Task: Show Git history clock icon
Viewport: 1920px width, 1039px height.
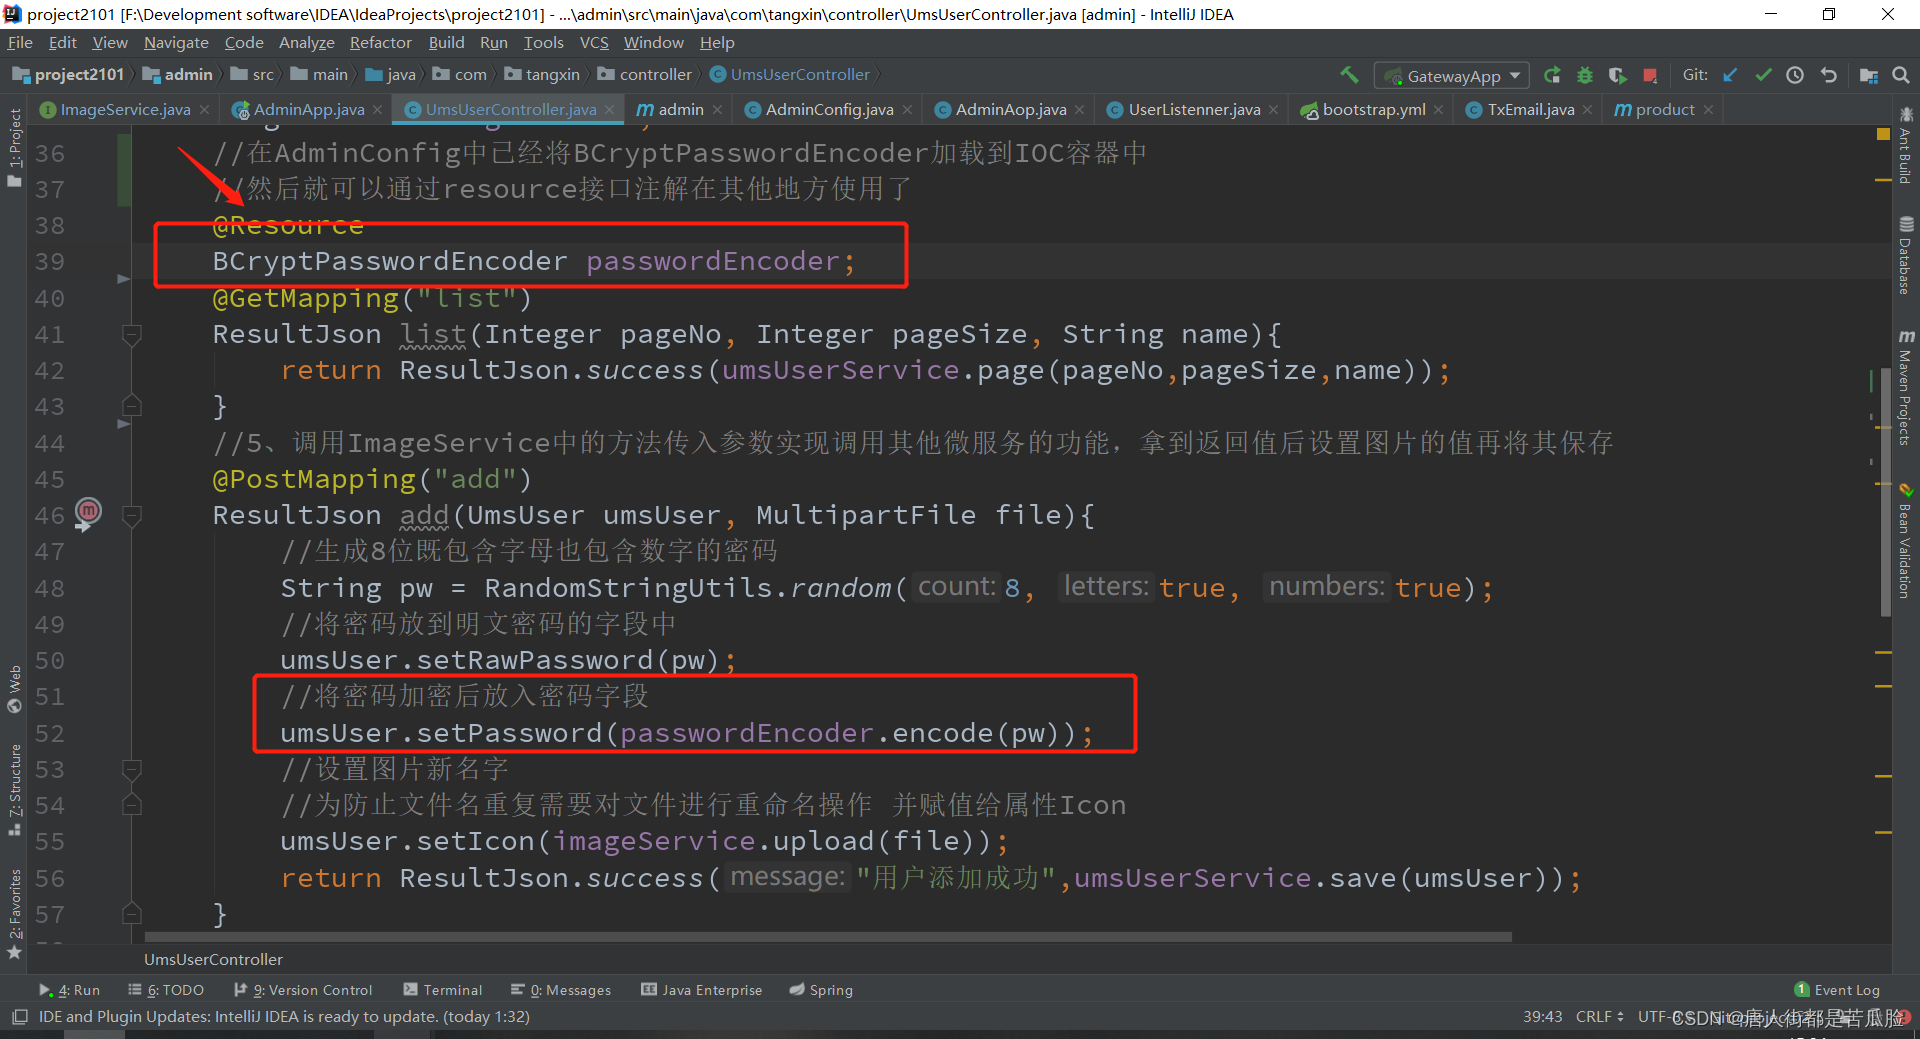Action: point(1795,75)
